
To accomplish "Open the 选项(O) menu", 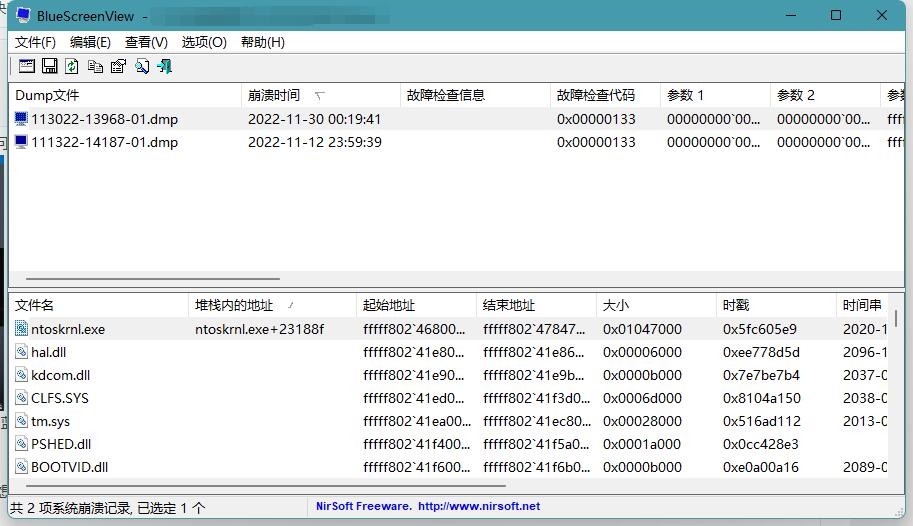I will pyautogui.click(x=204, y=42).
